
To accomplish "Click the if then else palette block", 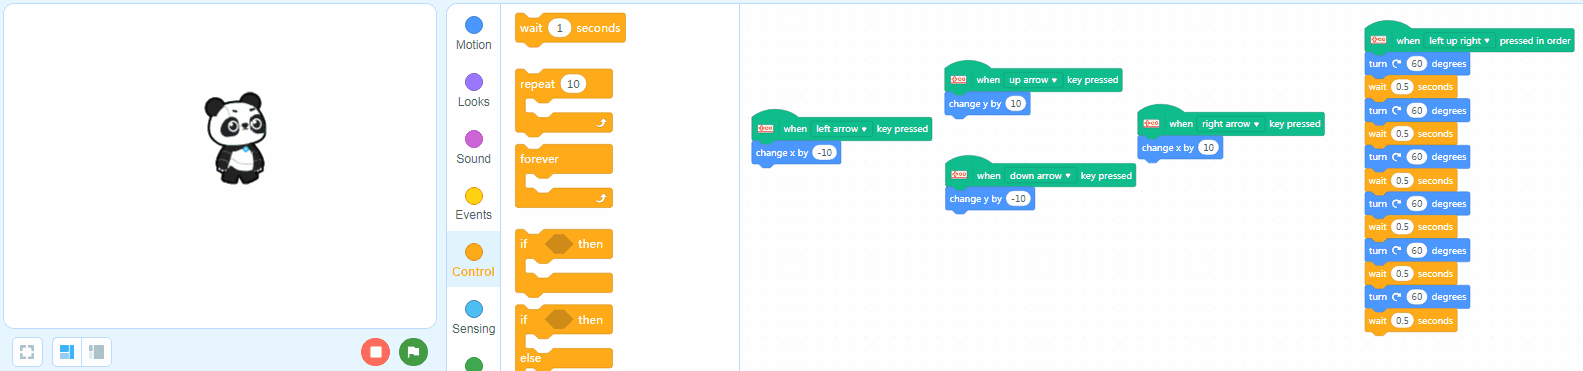I will tap(563, 338).
